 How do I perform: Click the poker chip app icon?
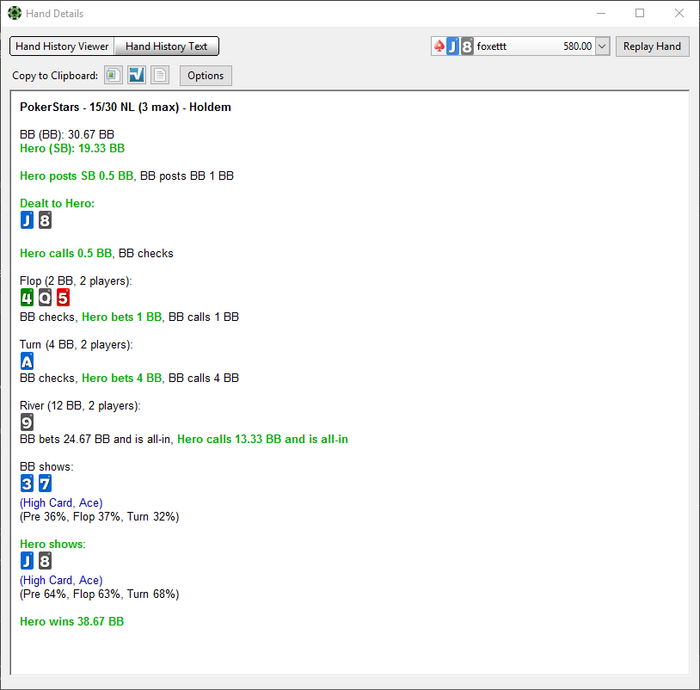(x=14, y=13)
